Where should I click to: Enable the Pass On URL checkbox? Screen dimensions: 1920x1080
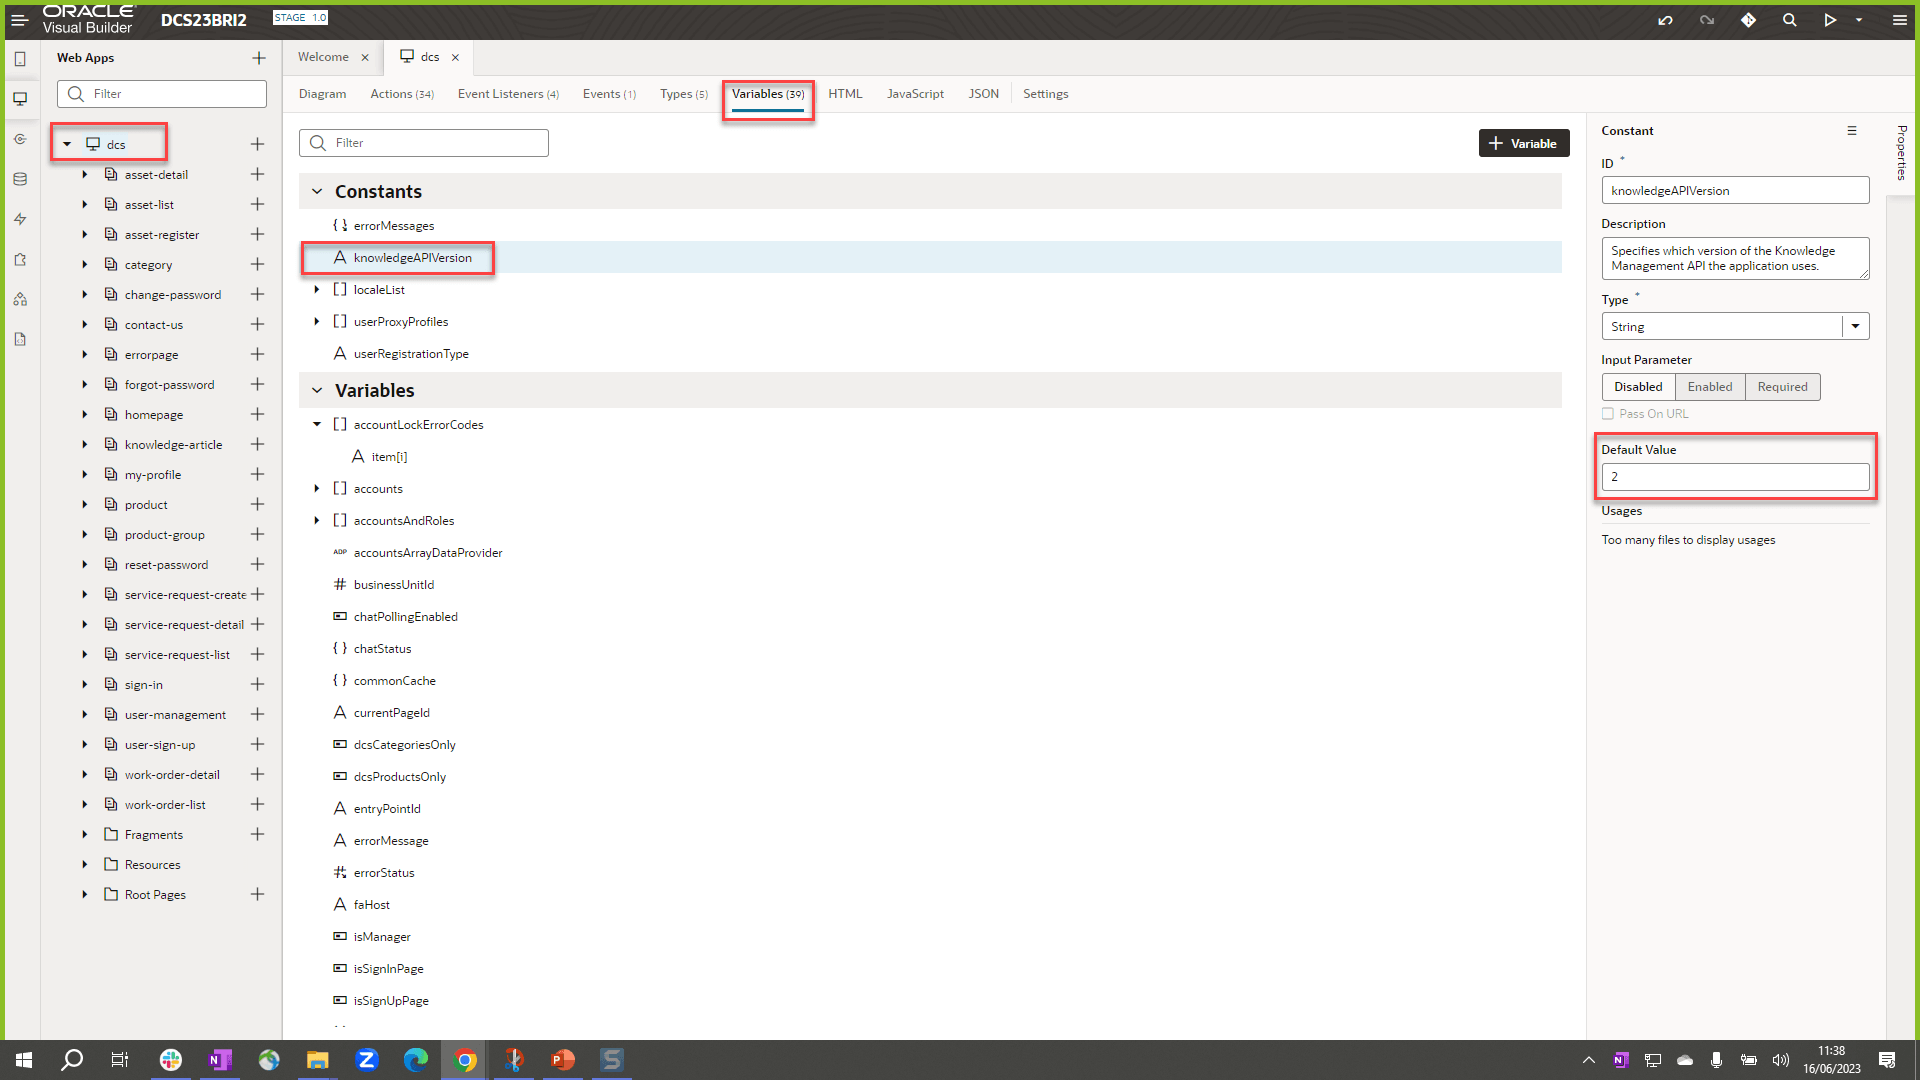tap(1608, 413)
